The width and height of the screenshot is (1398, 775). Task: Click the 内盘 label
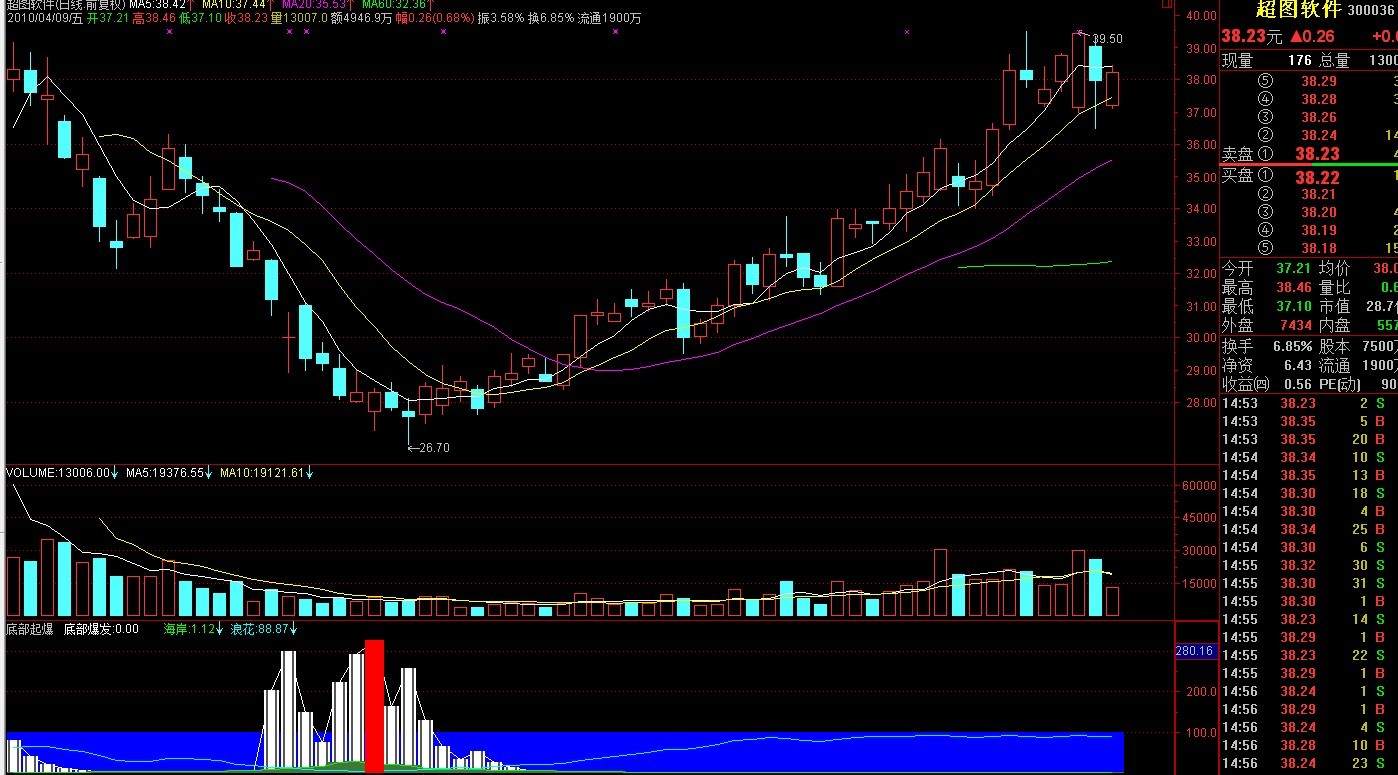click(1335, 325)
